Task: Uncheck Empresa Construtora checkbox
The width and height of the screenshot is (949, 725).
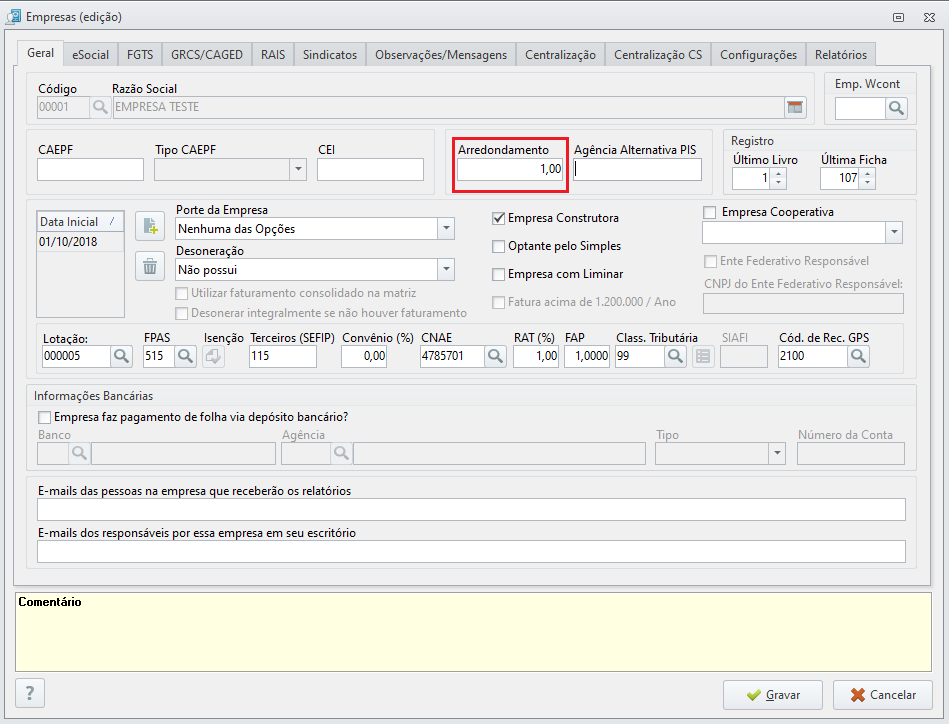Action: pyautogui.click(x=499, y=218)
